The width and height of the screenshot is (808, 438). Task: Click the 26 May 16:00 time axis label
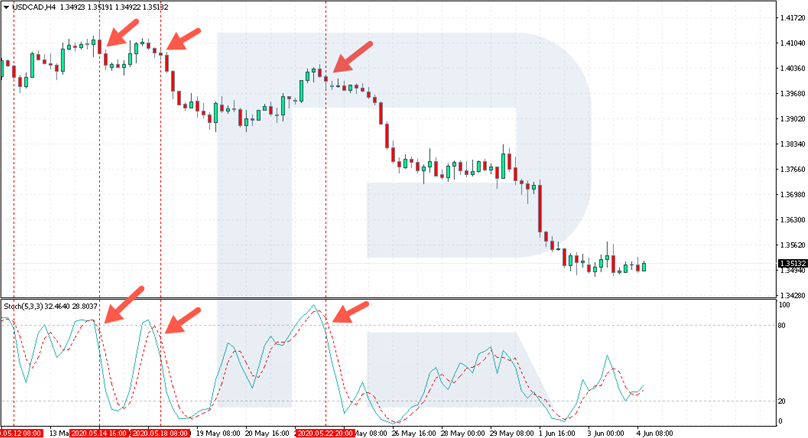click(414, 433)
